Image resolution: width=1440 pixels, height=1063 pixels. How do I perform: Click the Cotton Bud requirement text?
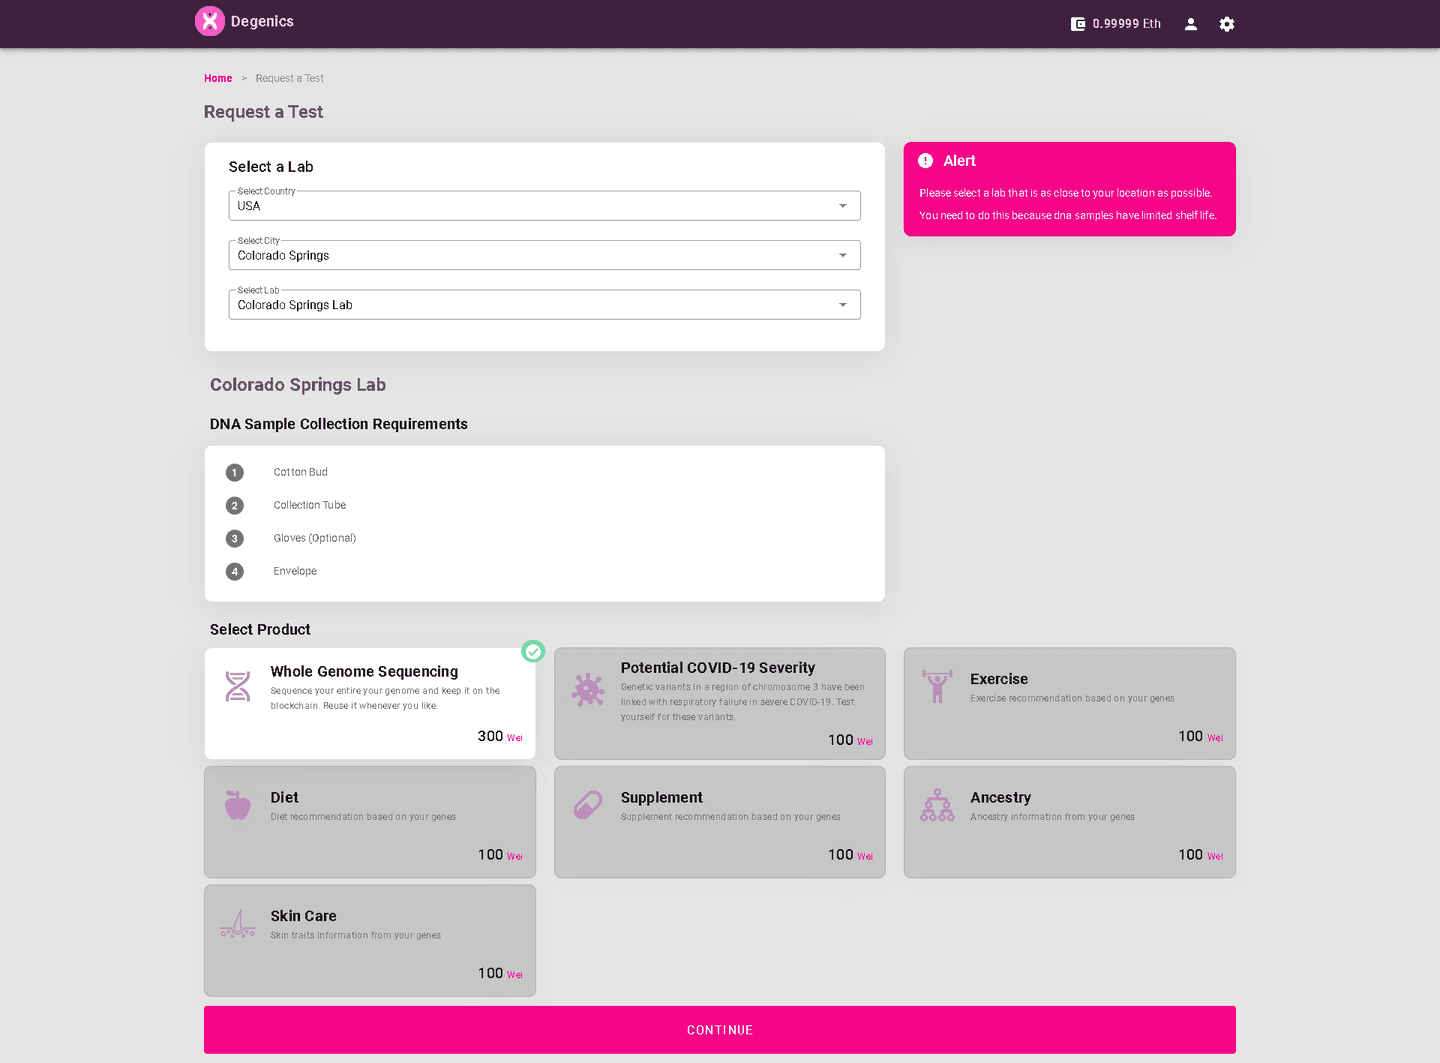pos(301,472)
